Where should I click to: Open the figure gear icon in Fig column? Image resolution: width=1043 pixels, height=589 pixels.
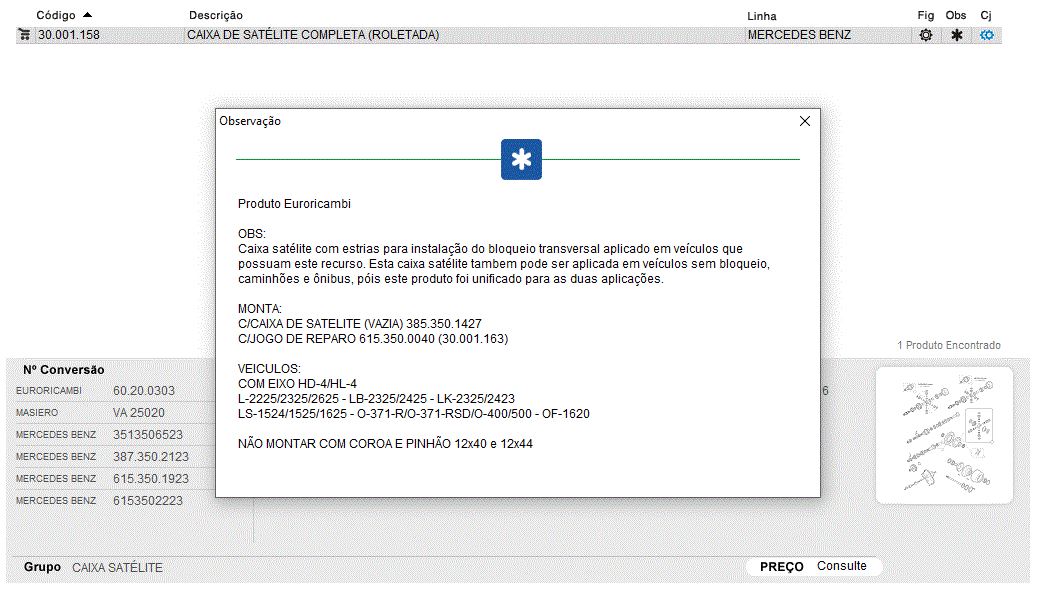(x=926, y=35)
